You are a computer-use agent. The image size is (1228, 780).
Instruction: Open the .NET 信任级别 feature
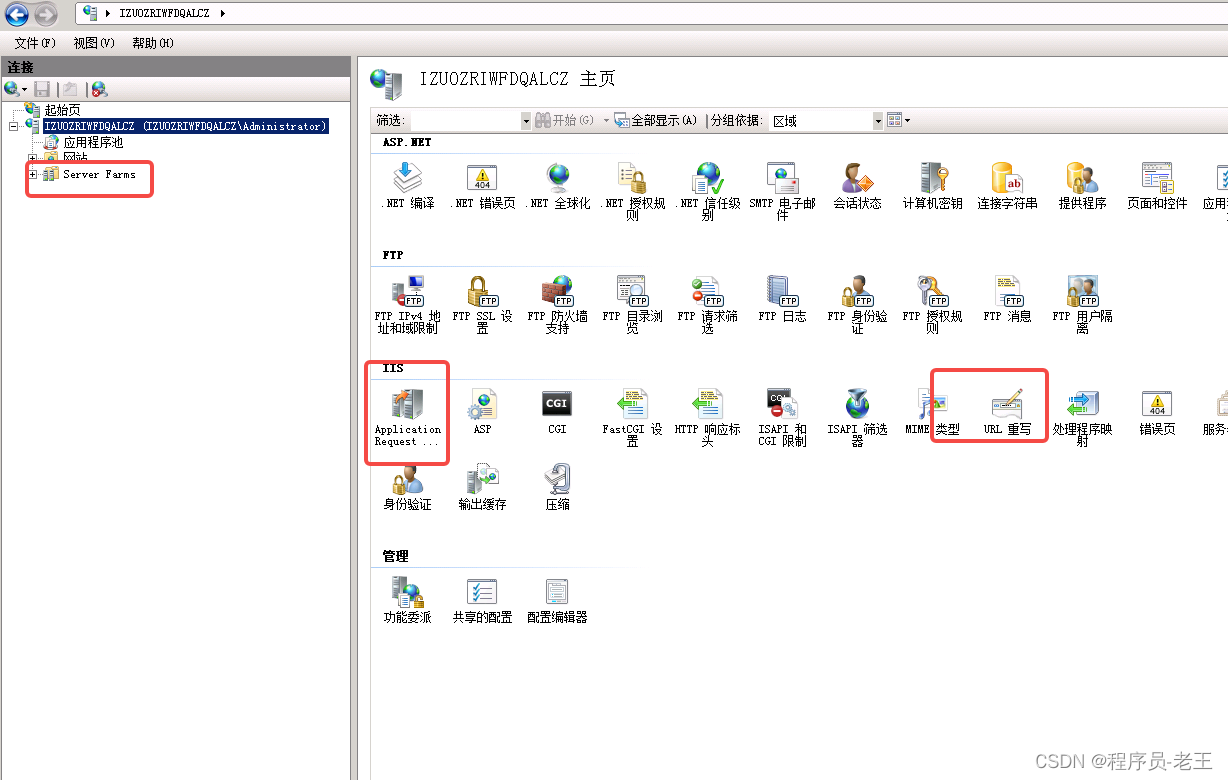point(707,191)
